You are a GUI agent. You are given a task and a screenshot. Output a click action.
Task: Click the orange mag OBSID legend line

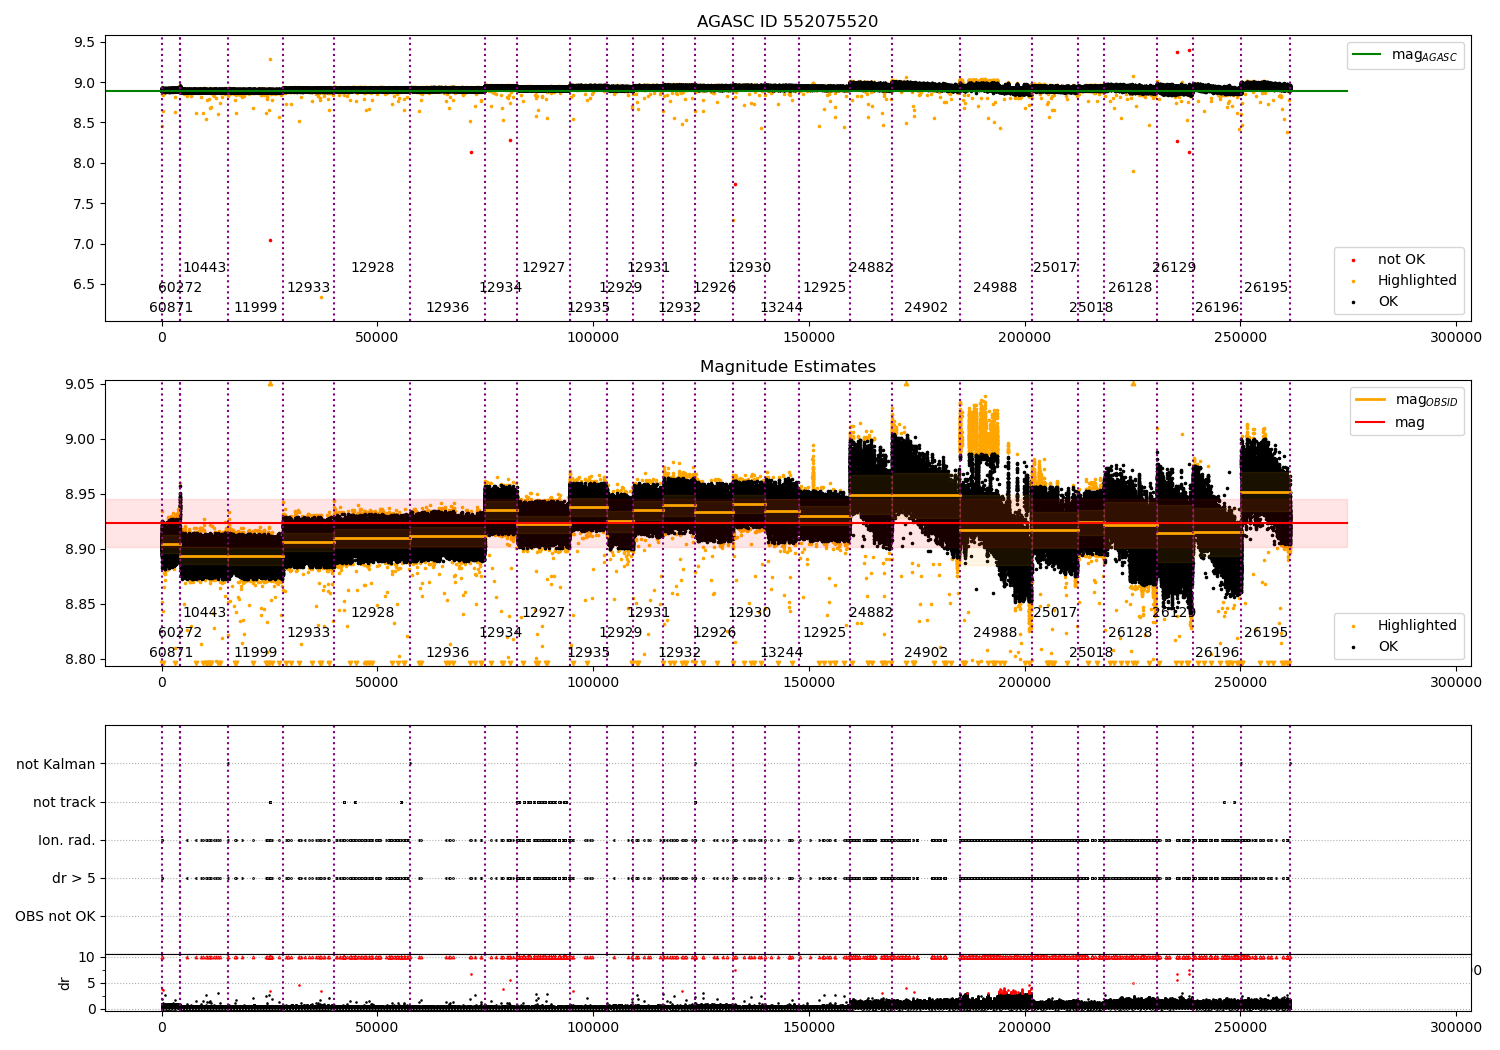tap(1370, 399)
